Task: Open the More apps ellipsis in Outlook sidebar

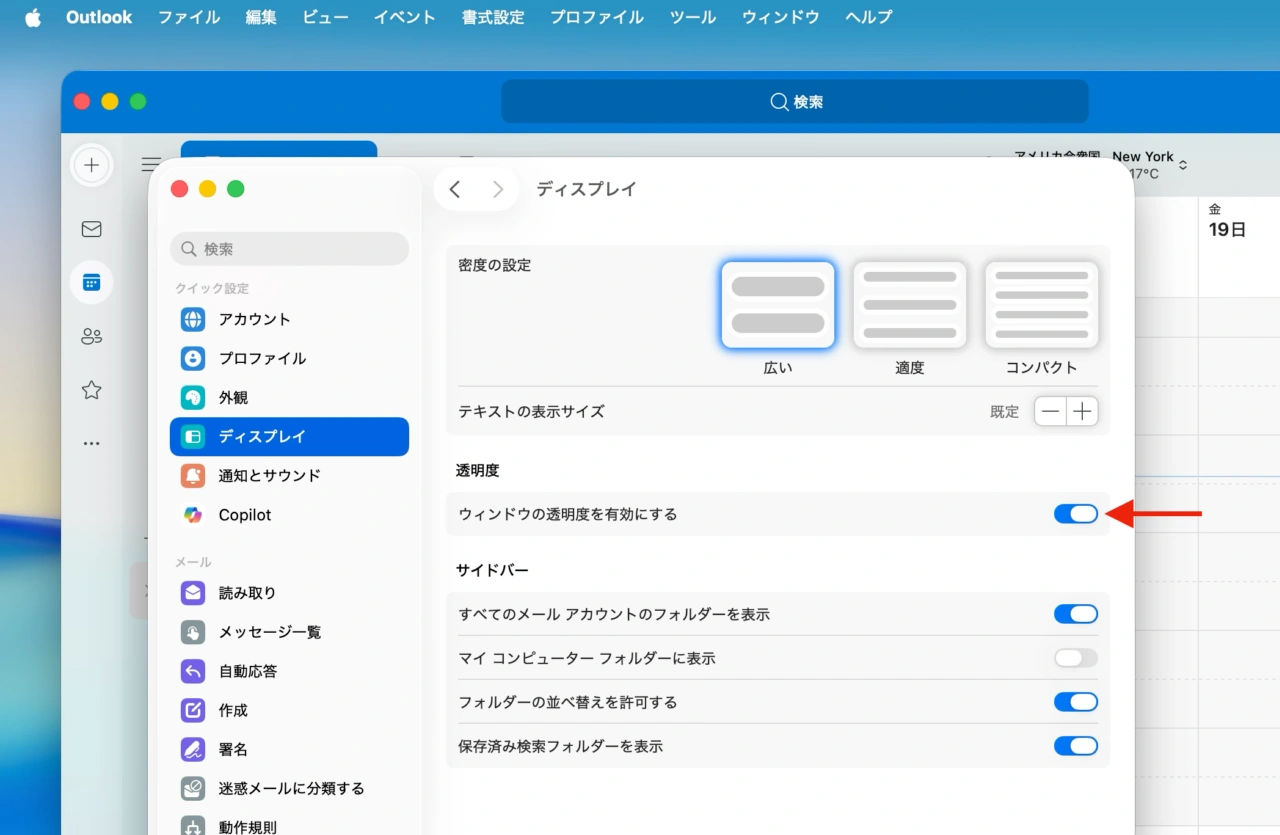Action: click(x=91, y=443)
